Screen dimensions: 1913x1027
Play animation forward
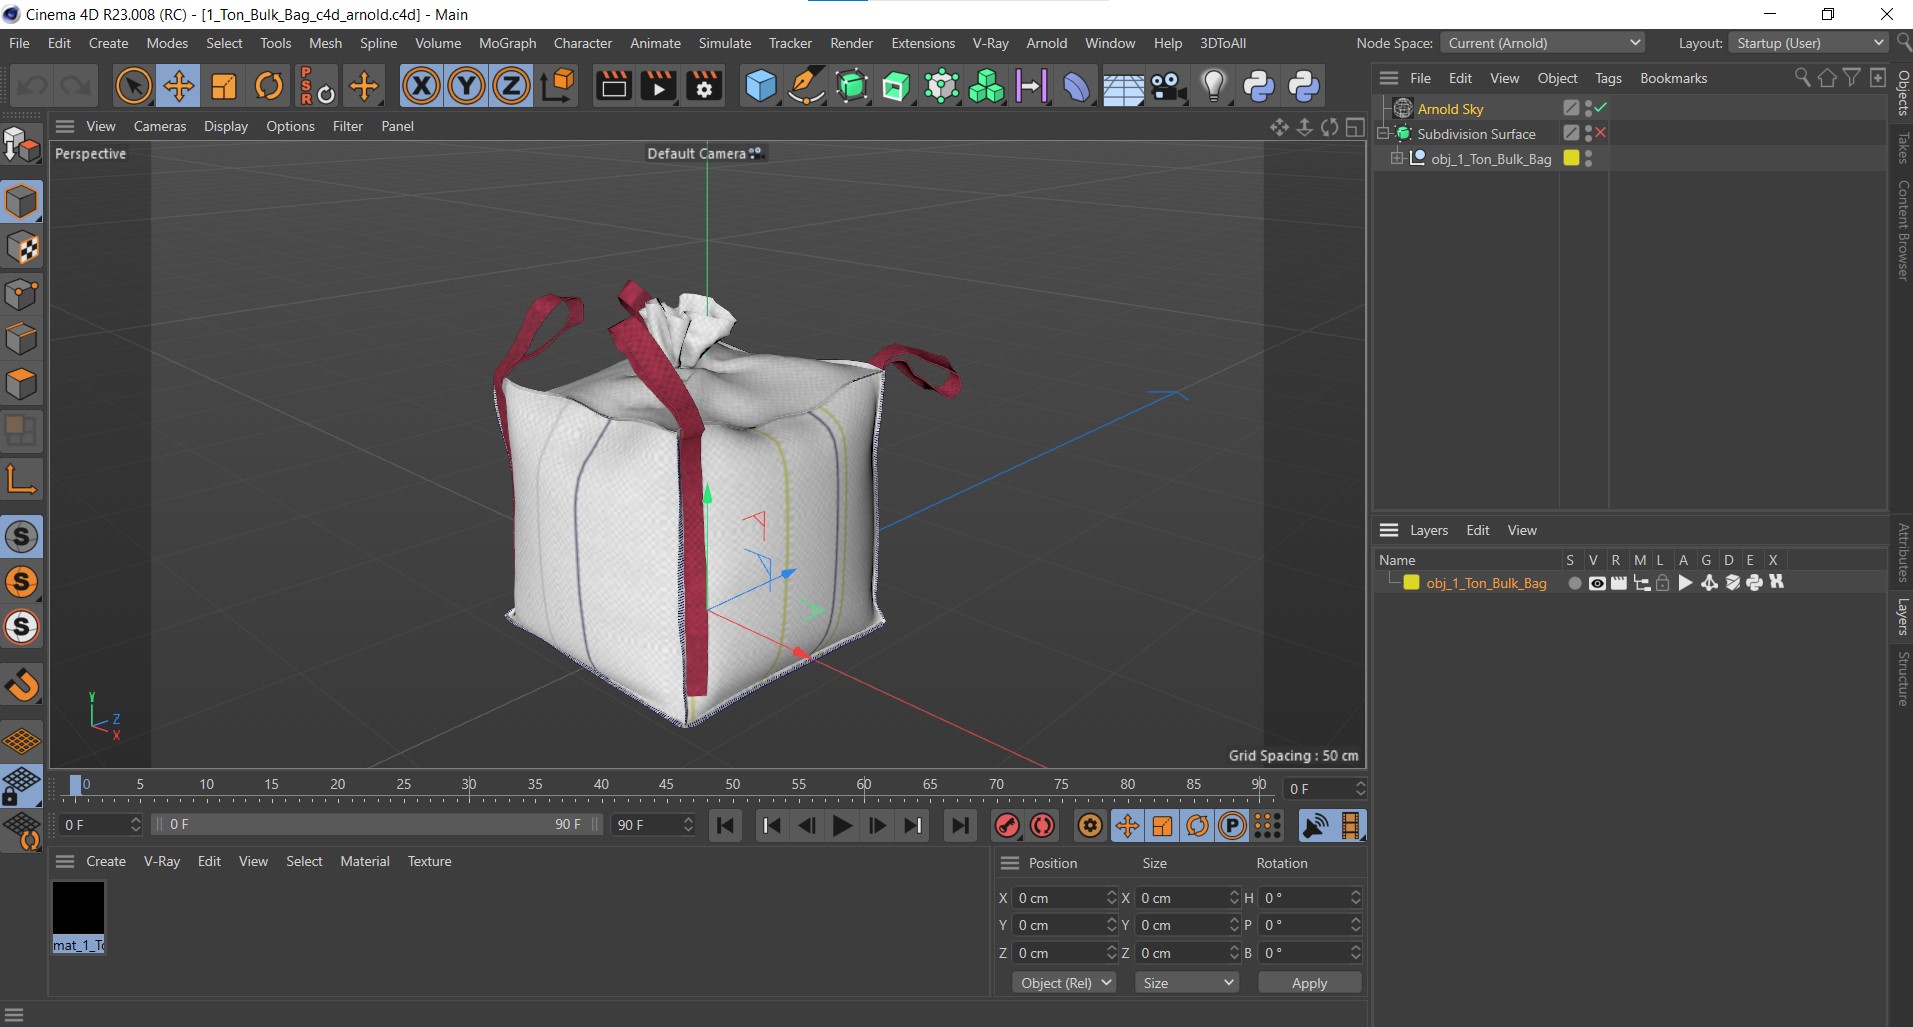coord(842,825)
